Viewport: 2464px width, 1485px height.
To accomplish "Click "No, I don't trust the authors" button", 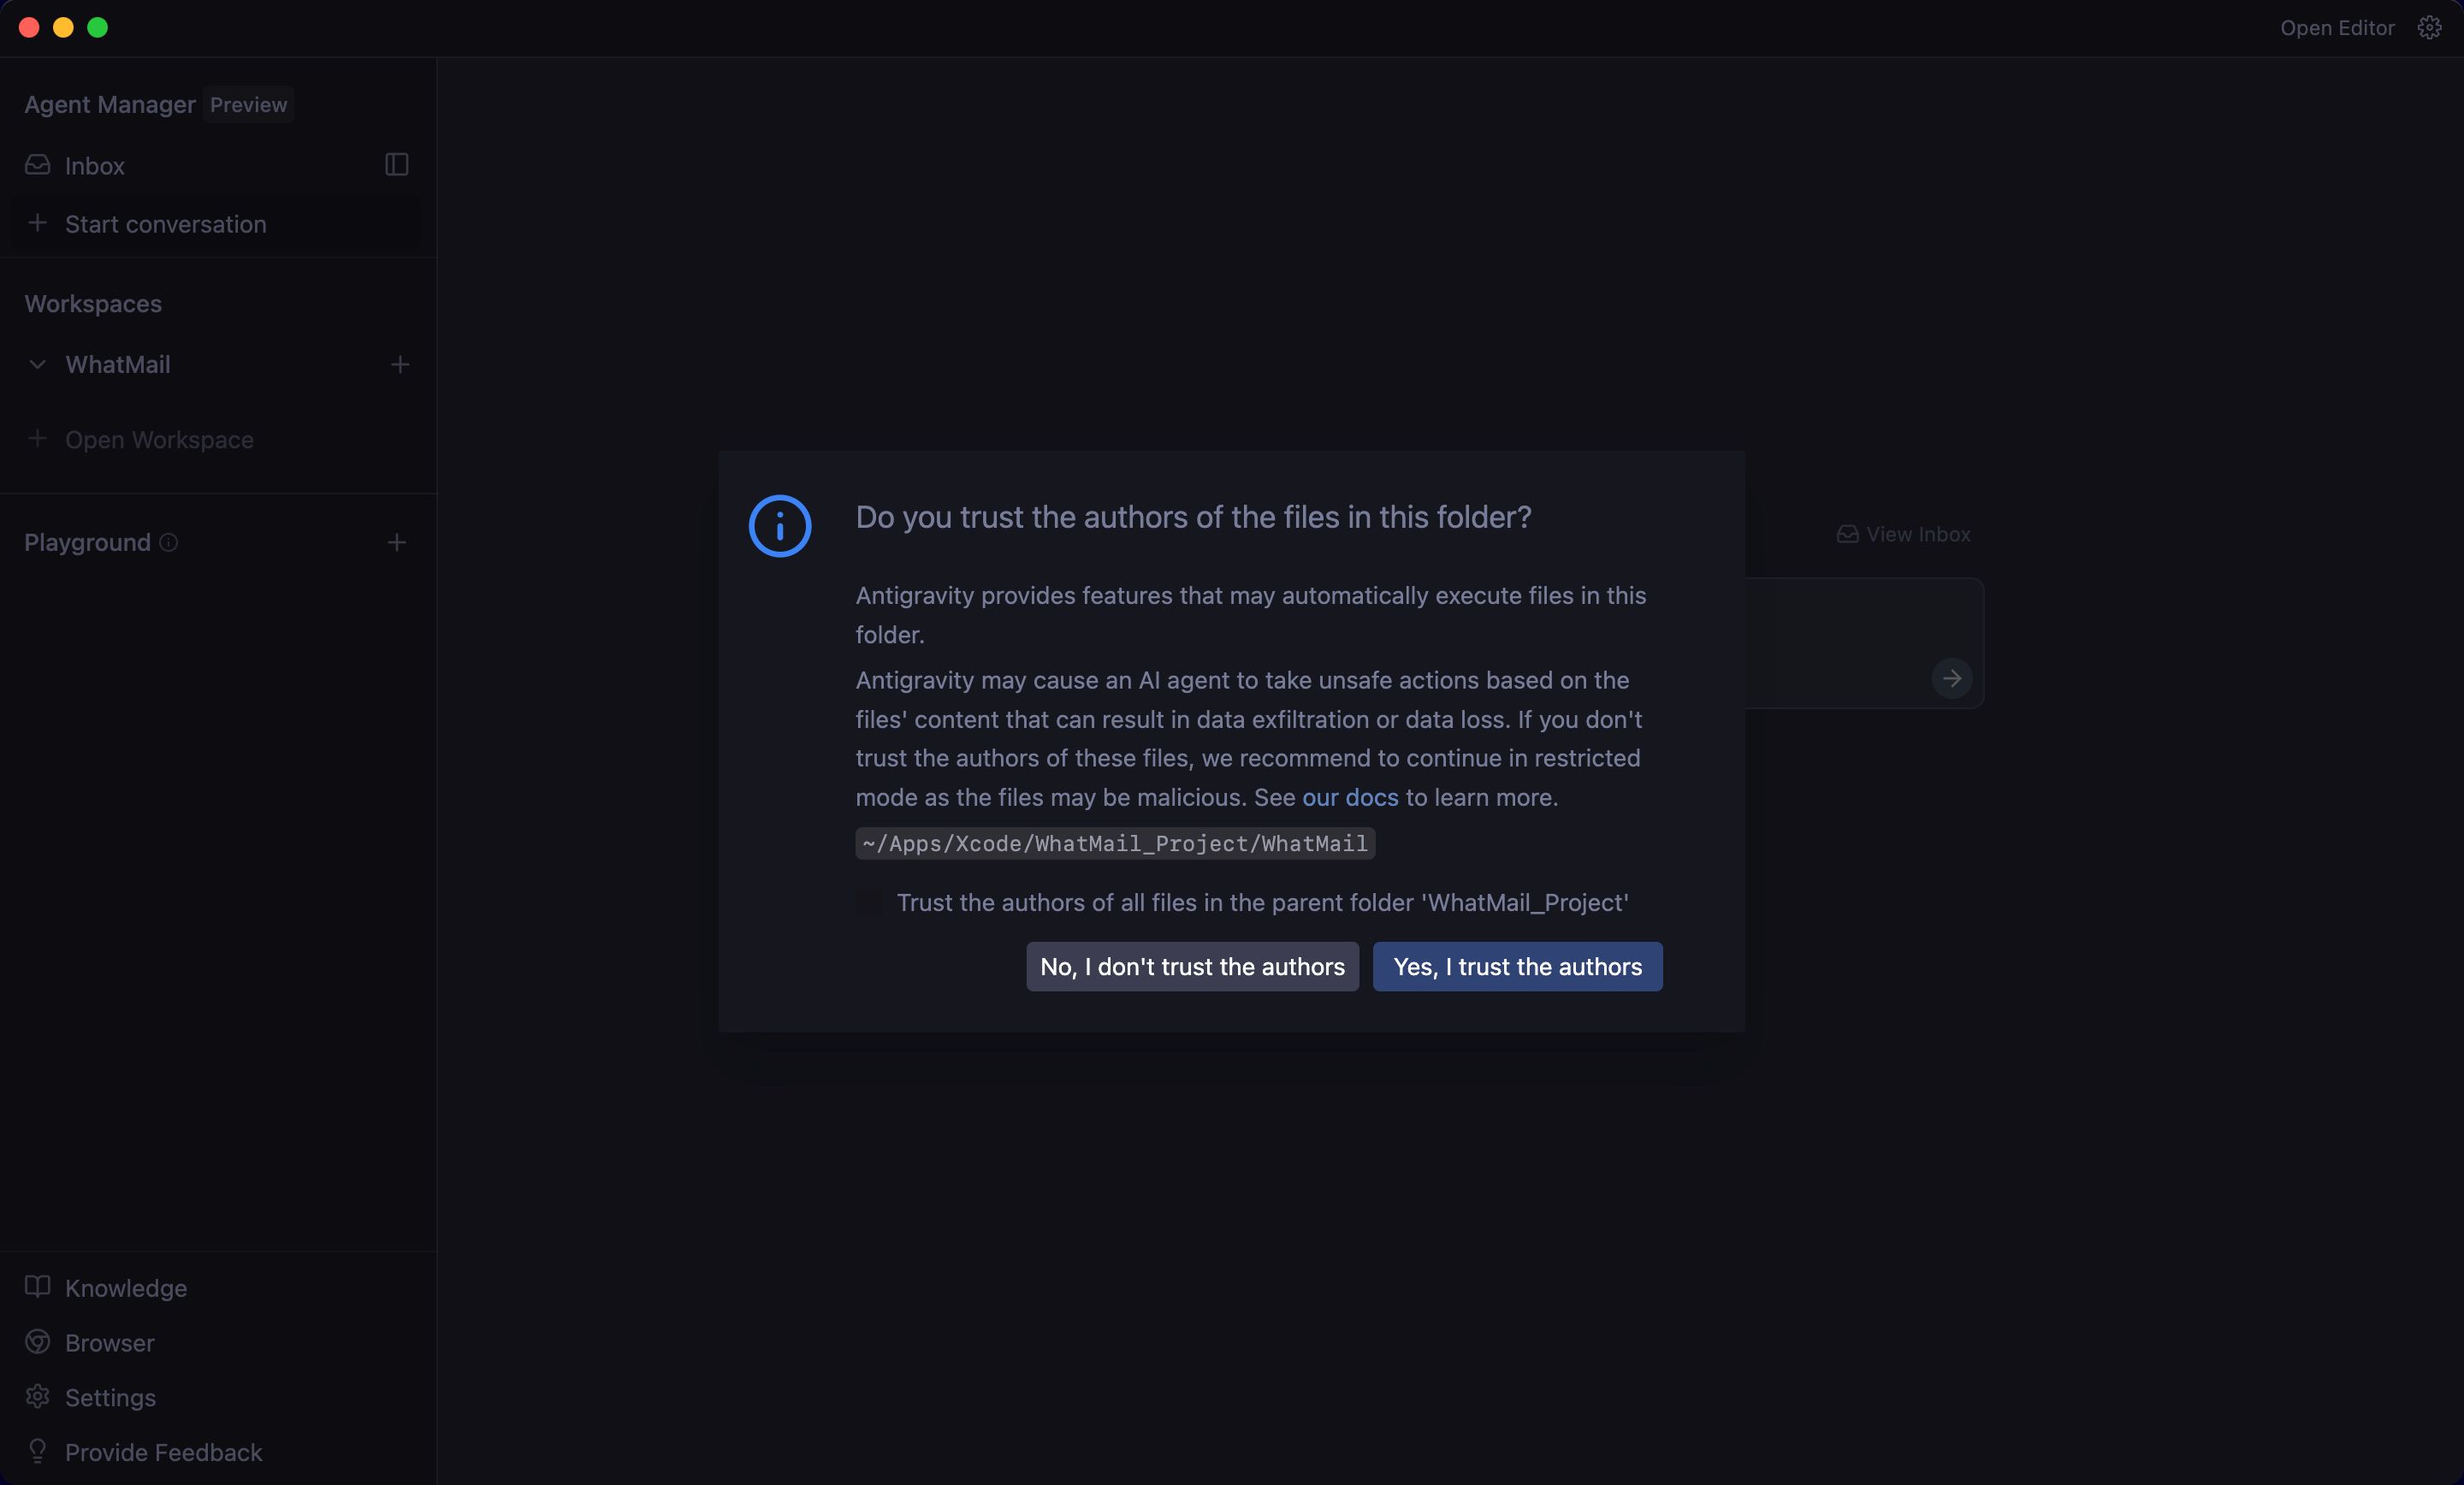I will click(1192, 967).
